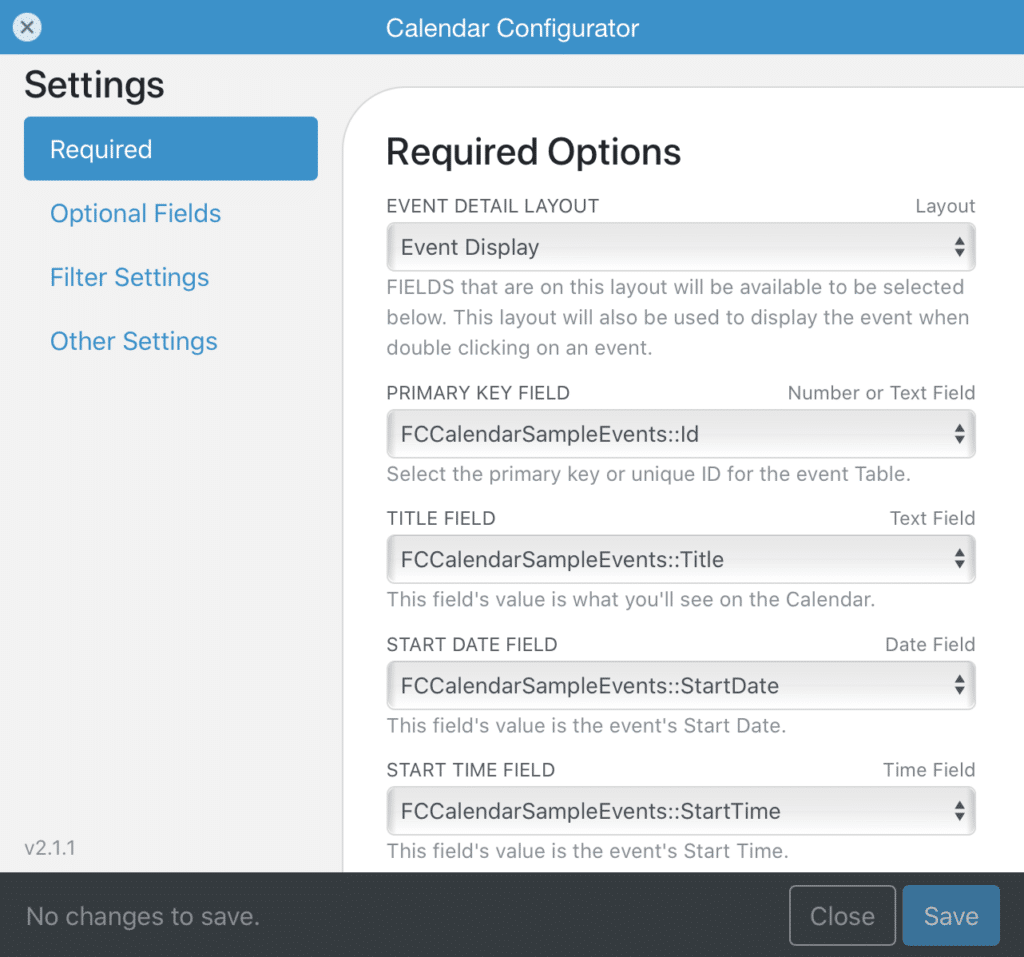
Task: Close the Calendar Configurator with X icon
Action: [27, 27]
